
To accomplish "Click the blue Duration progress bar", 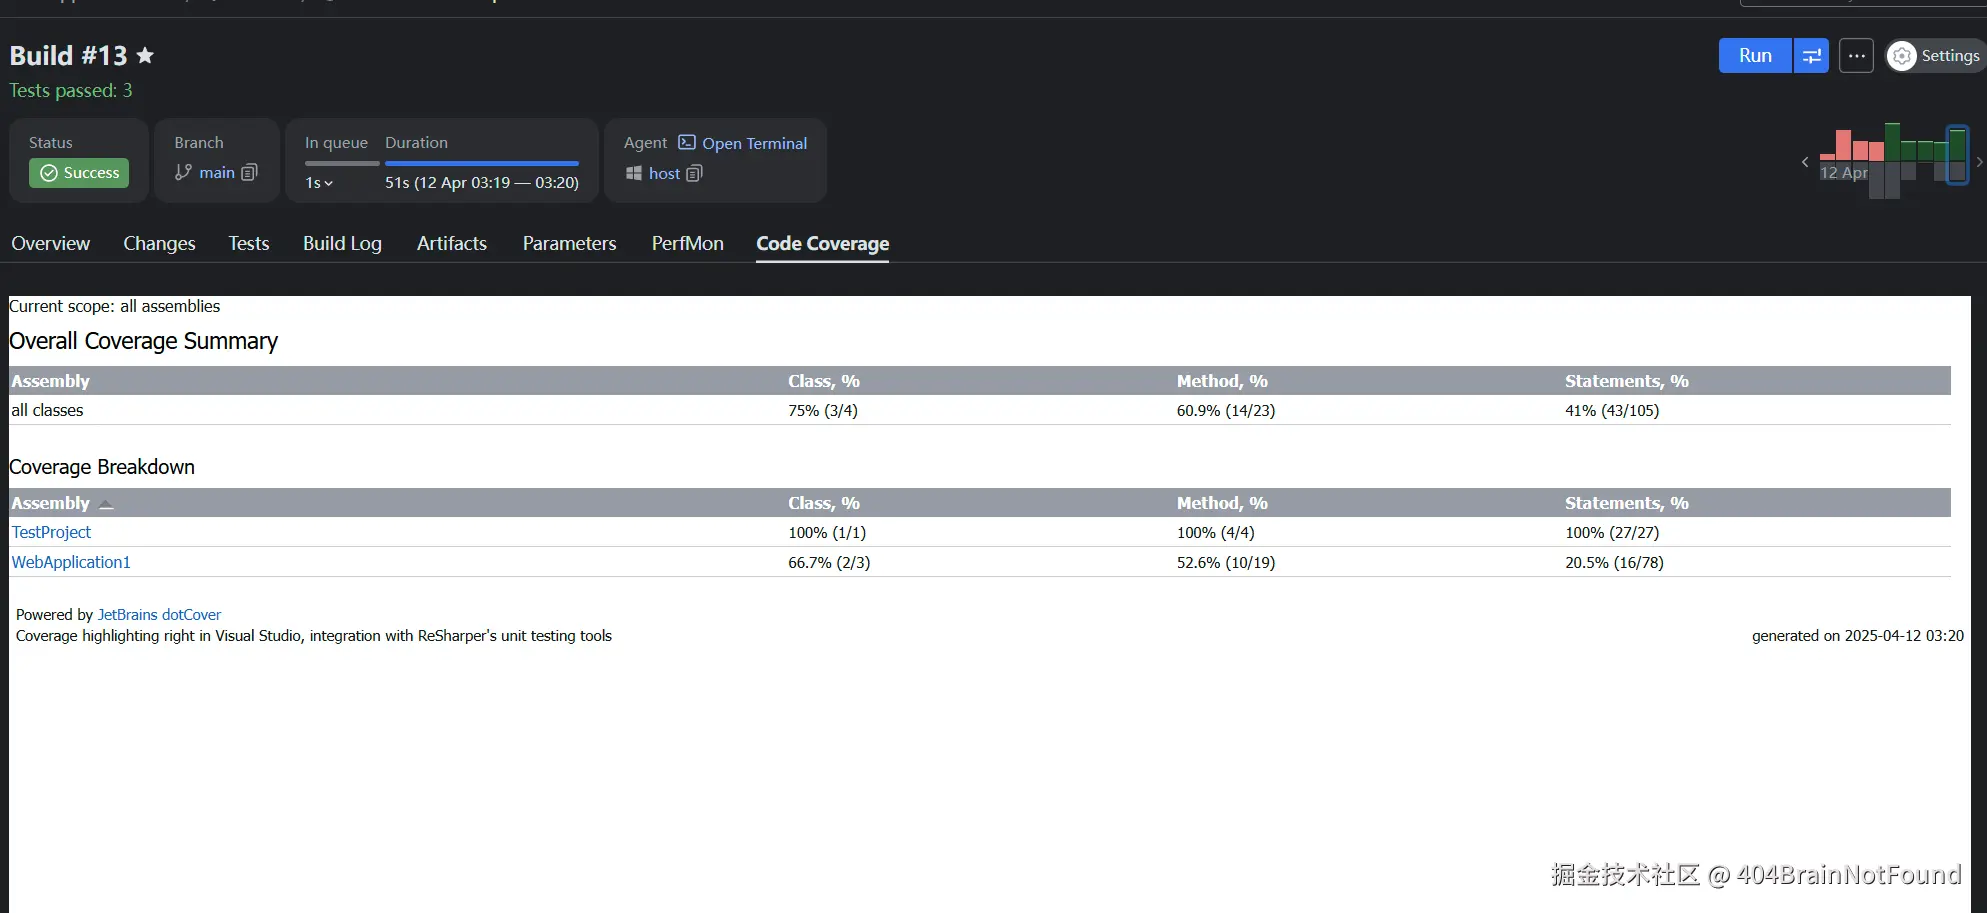I will [481, 163].
